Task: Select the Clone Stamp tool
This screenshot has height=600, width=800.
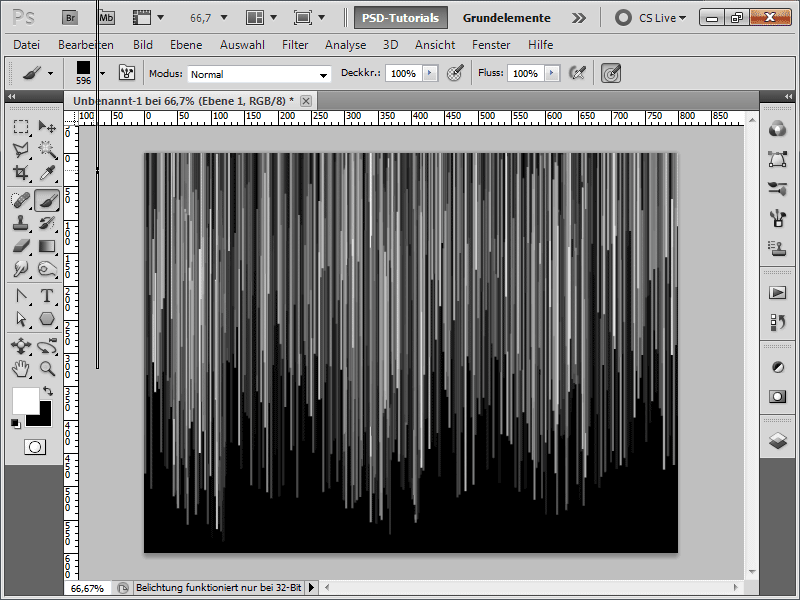Action: tap(21, 223)
